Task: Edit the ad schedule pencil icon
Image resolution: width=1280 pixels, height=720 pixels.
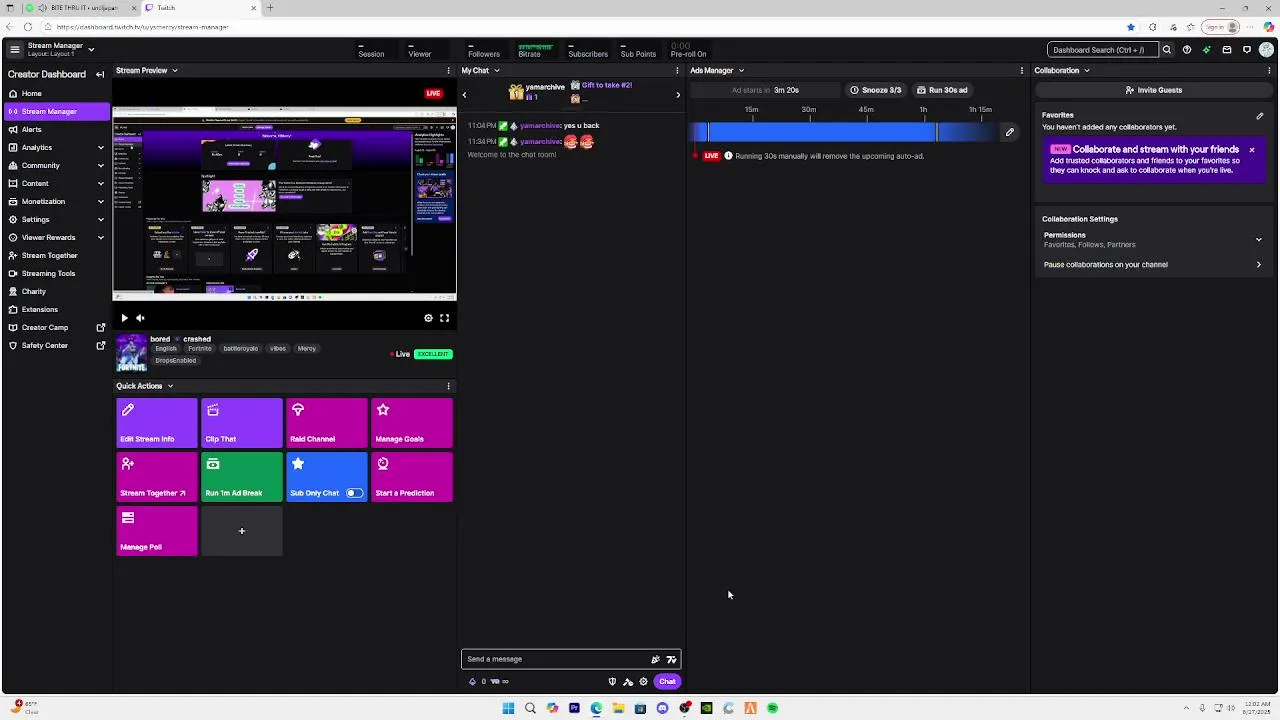Action: click(x=1010, y=132)
